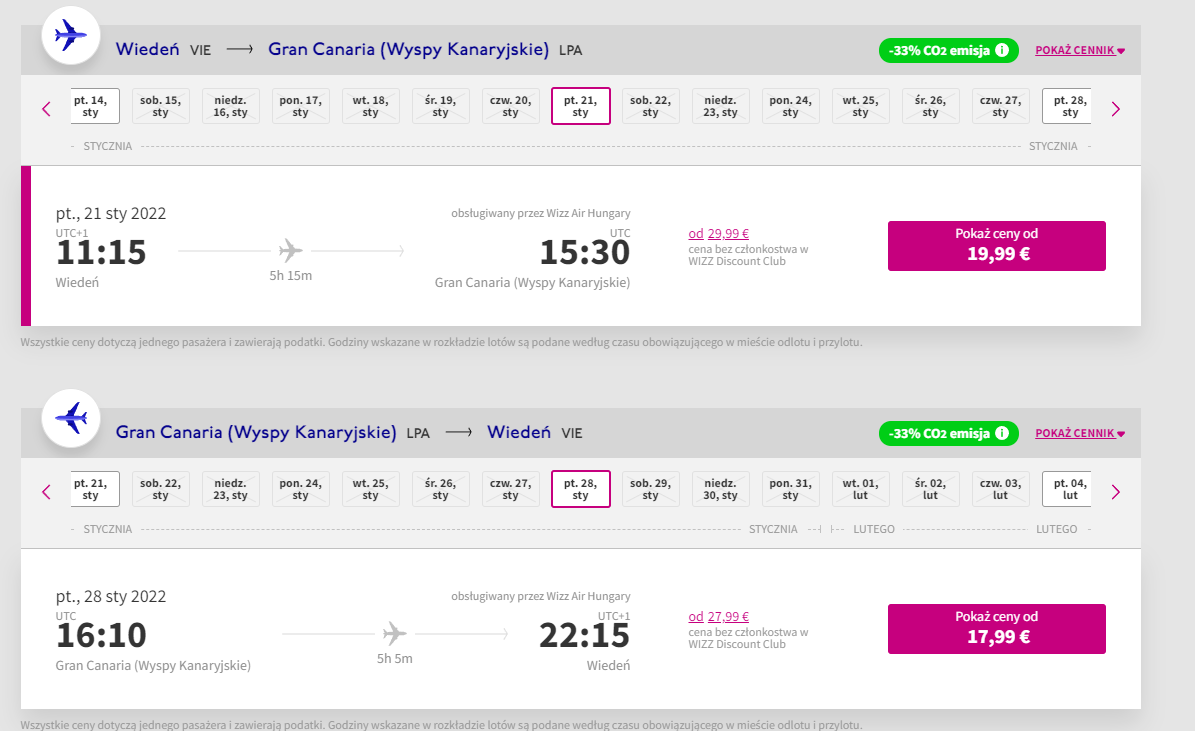Screen dimensions: 1195x731
Task: Expand return POKAŻ CENNIK price list
Action: coord(1080,433)
